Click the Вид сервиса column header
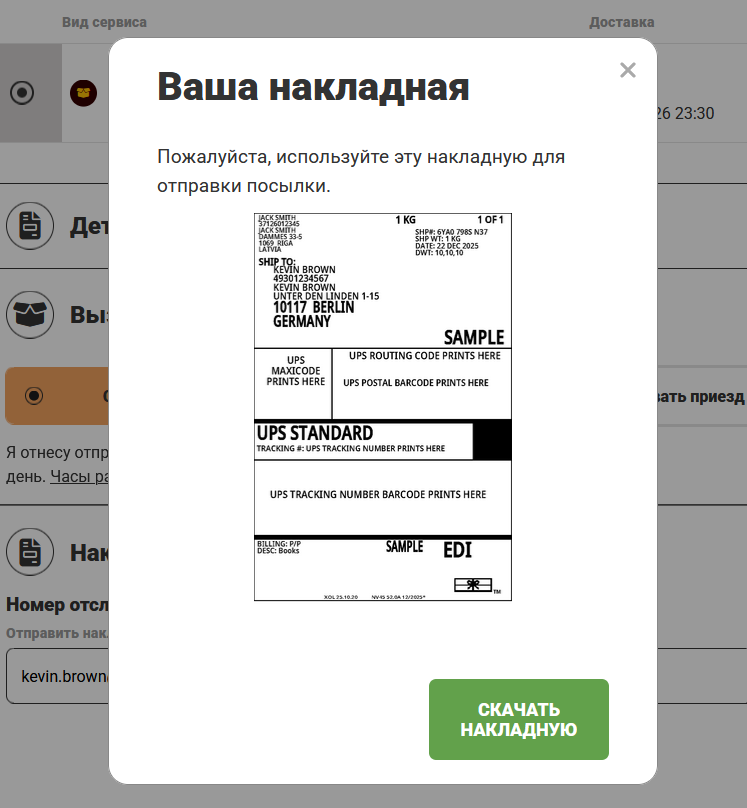 (x=104, y=22)
